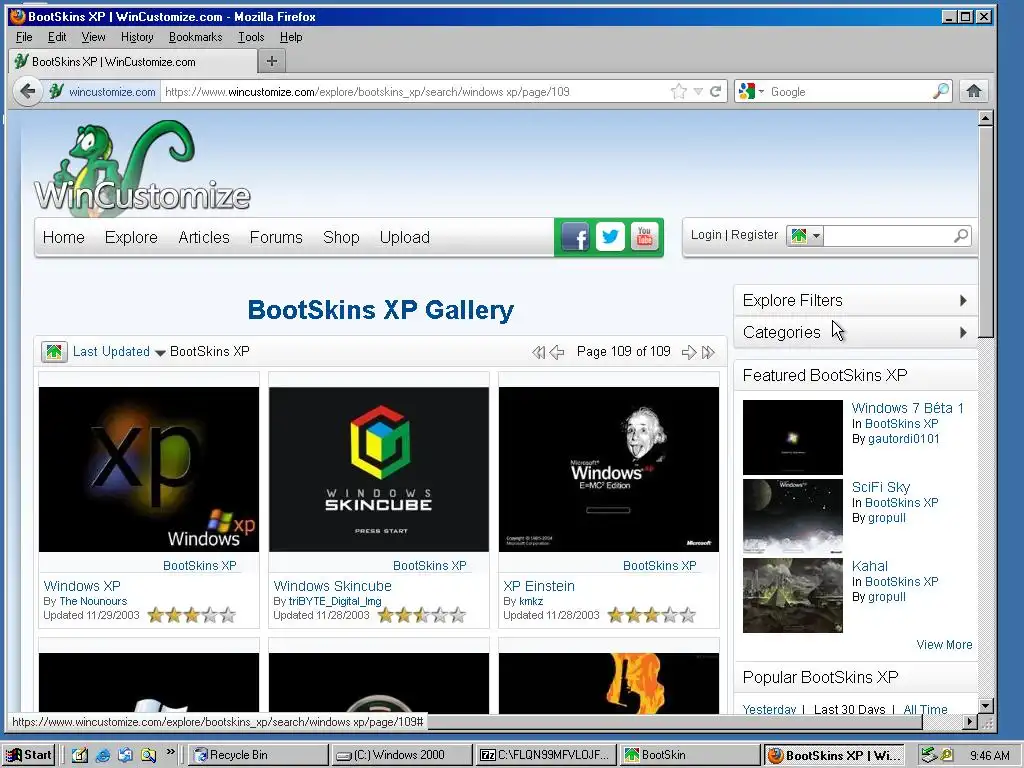Viewport: 1024px width, 768px height.
Task: Open the SciFi Sky featured thumbnail
Action: [x=793, y=517]
